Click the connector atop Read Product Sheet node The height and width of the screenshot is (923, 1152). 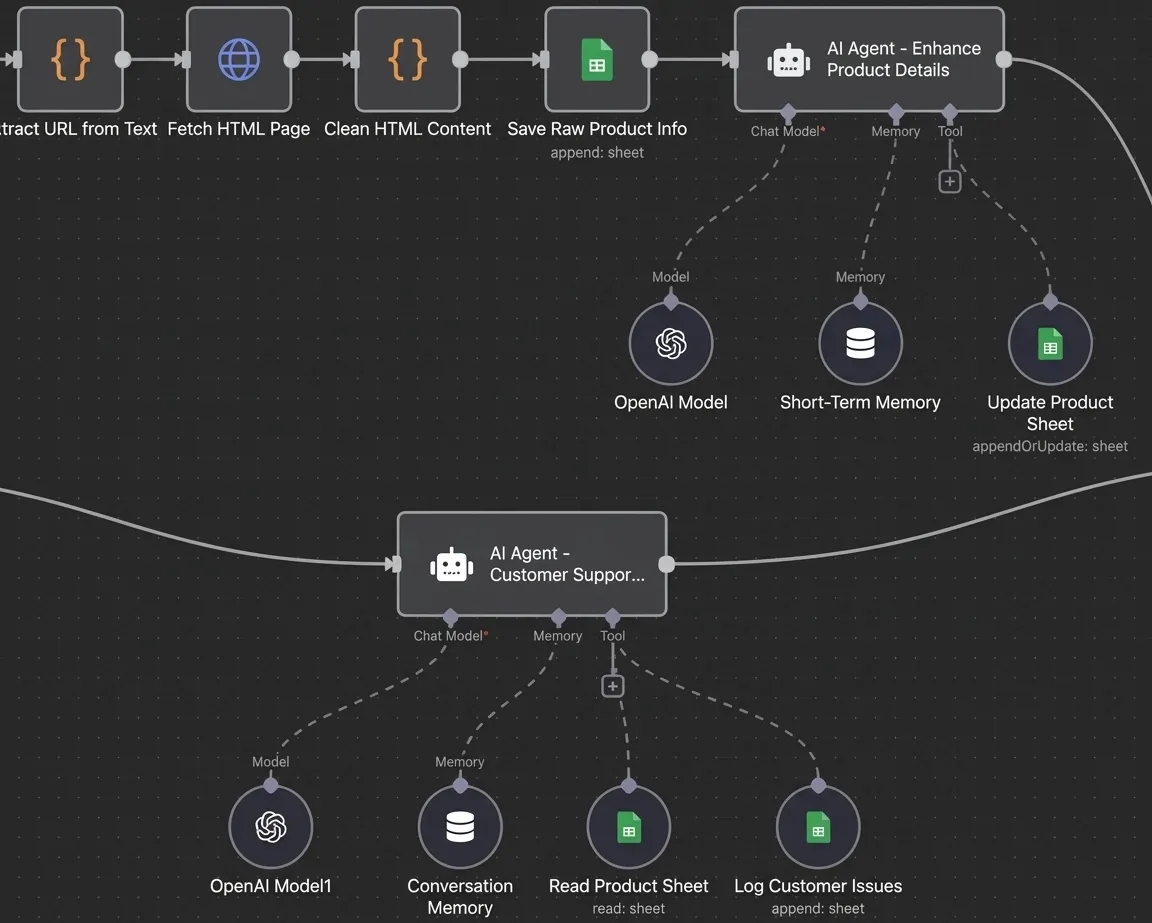[x=628, y=785]
